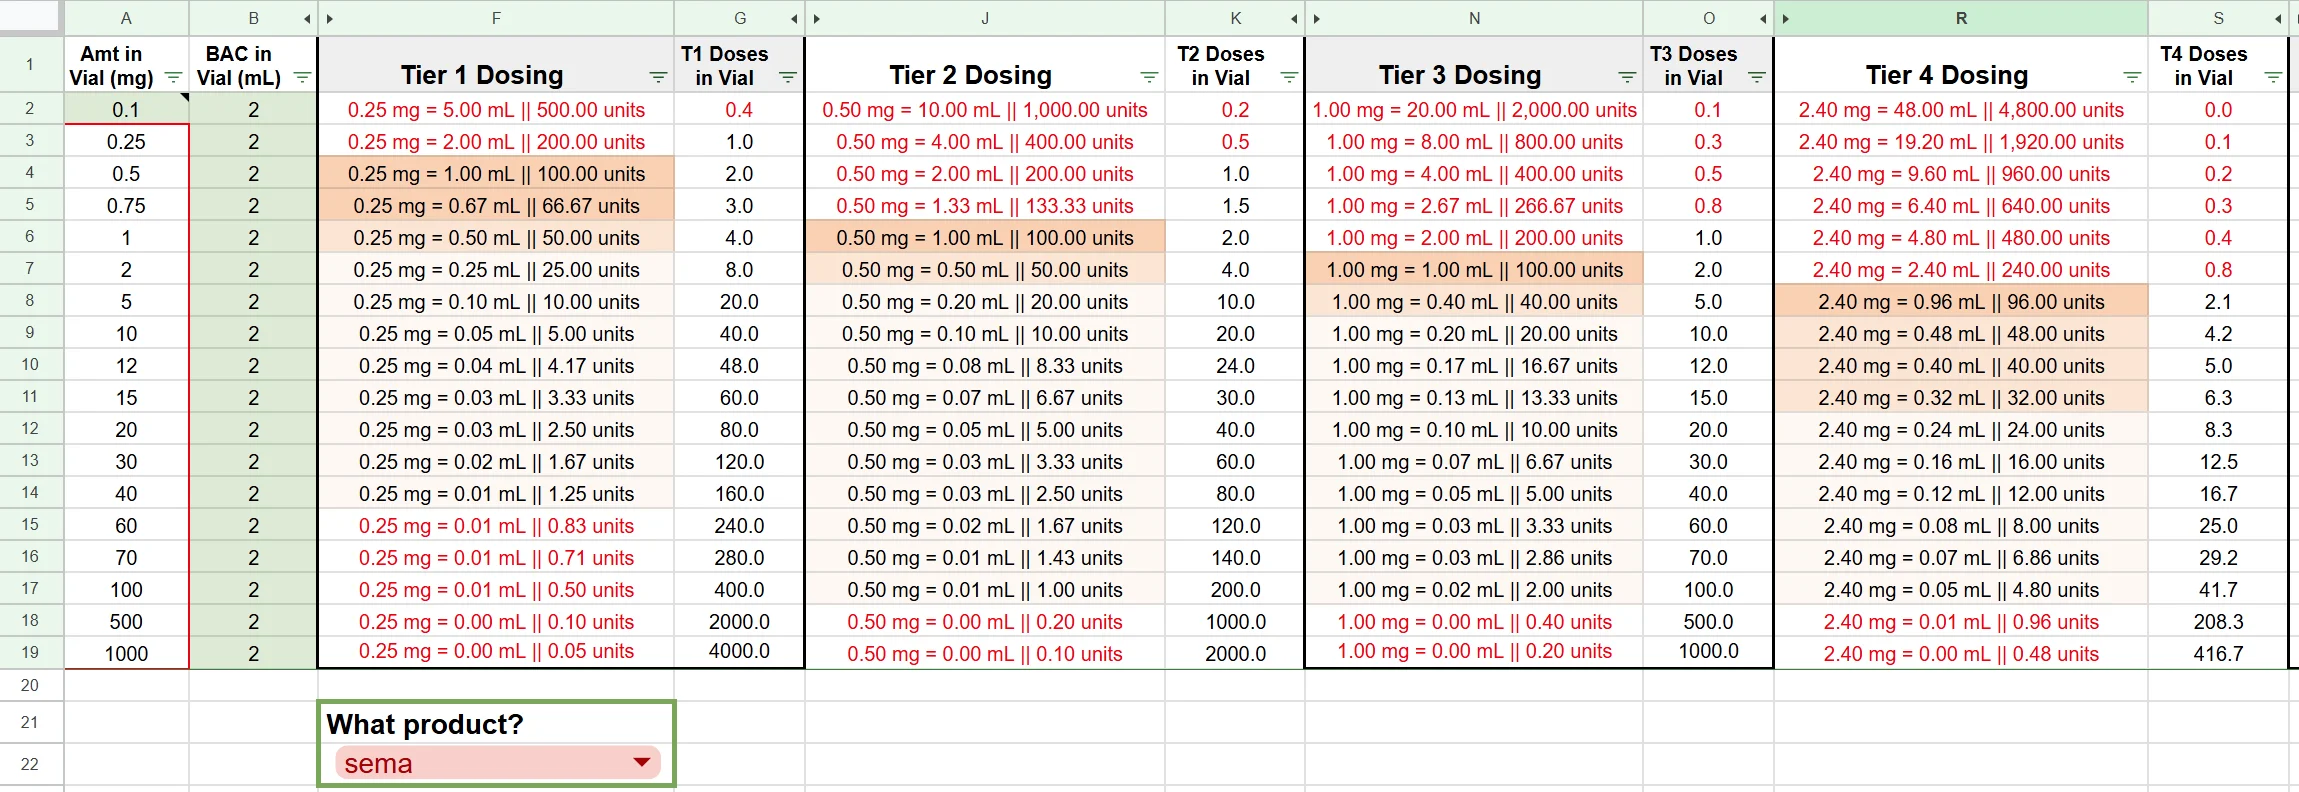Viewport: 2299px width, 792px height.
Task: Open filter icon for BAC in Vial column
Action: [302, 78]
